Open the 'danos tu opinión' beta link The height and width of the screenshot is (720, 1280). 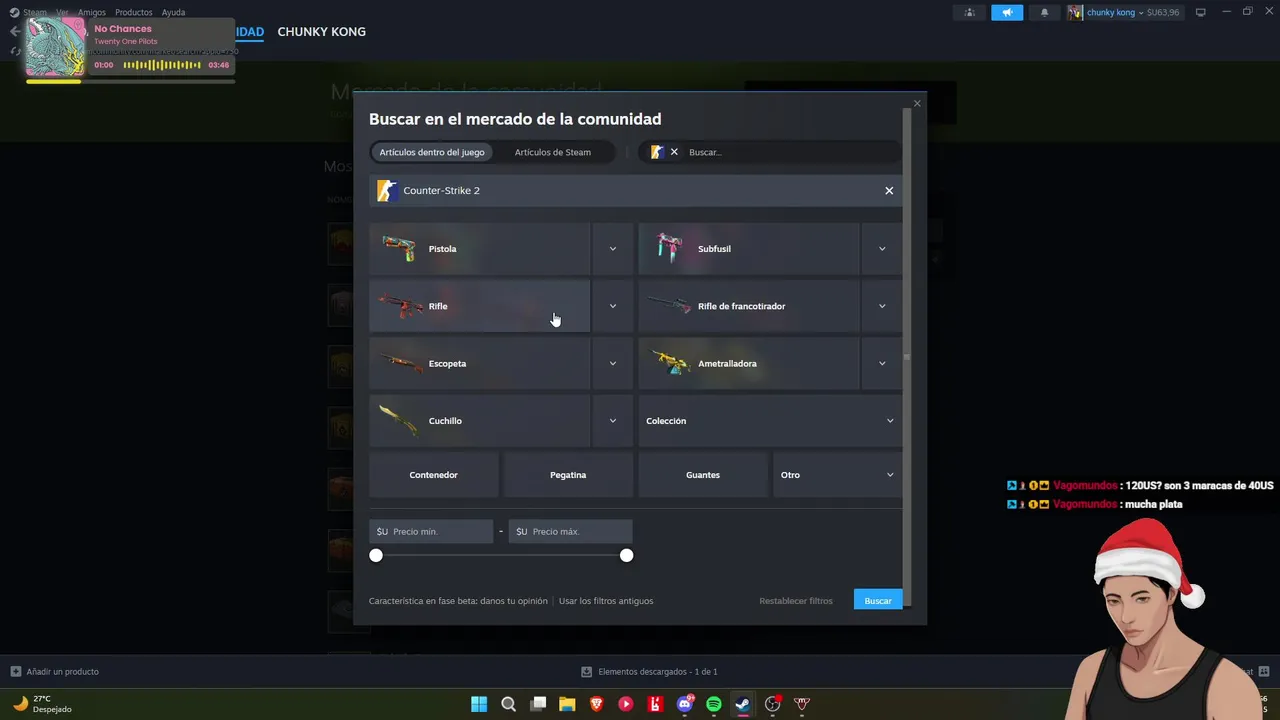point(514,601)
